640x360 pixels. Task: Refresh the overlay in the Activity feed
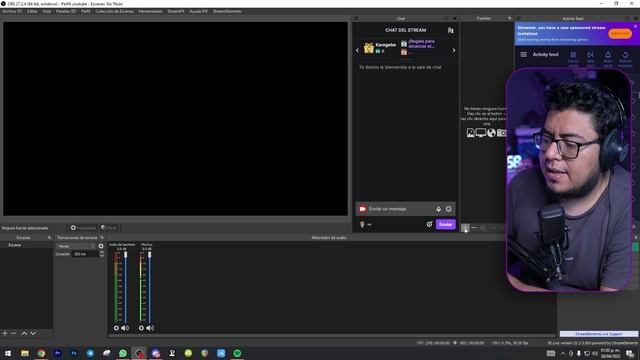coord(625,58)
